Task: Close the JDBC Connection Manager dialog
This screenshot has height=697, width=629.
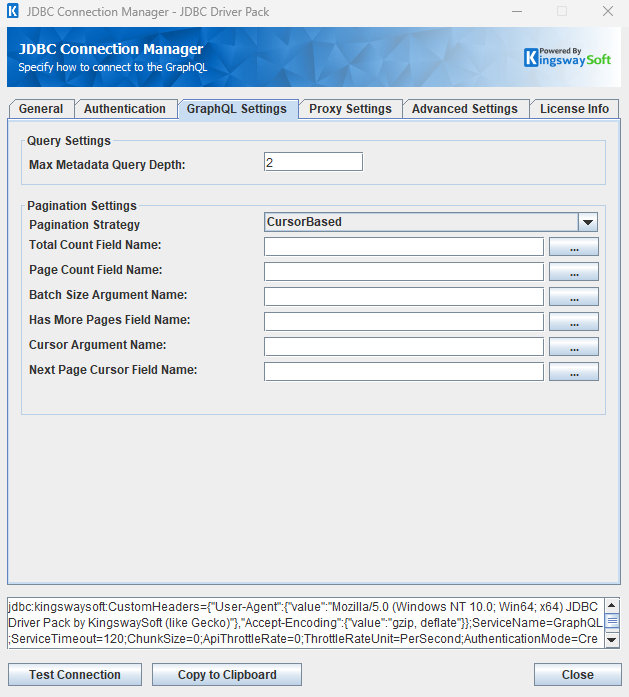Action: point(577,675)
